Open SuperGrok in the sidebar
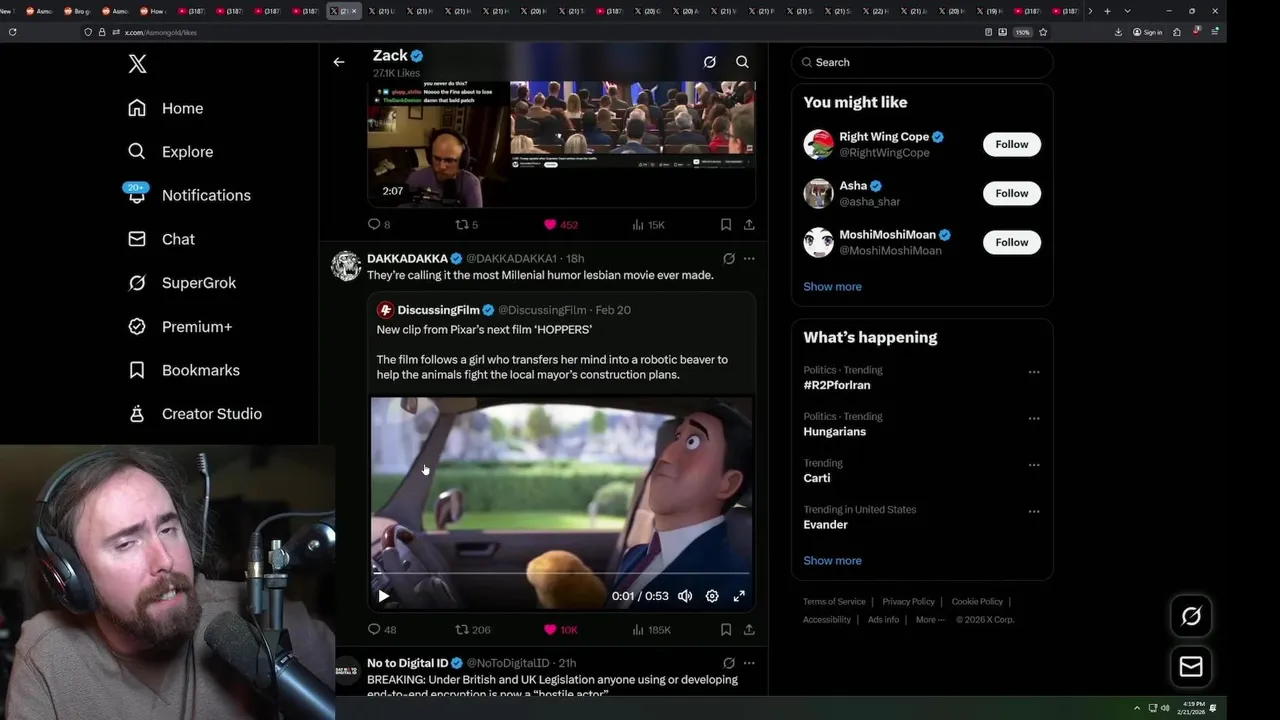Viewport: 1280px width, 720px height. [182, 283]
